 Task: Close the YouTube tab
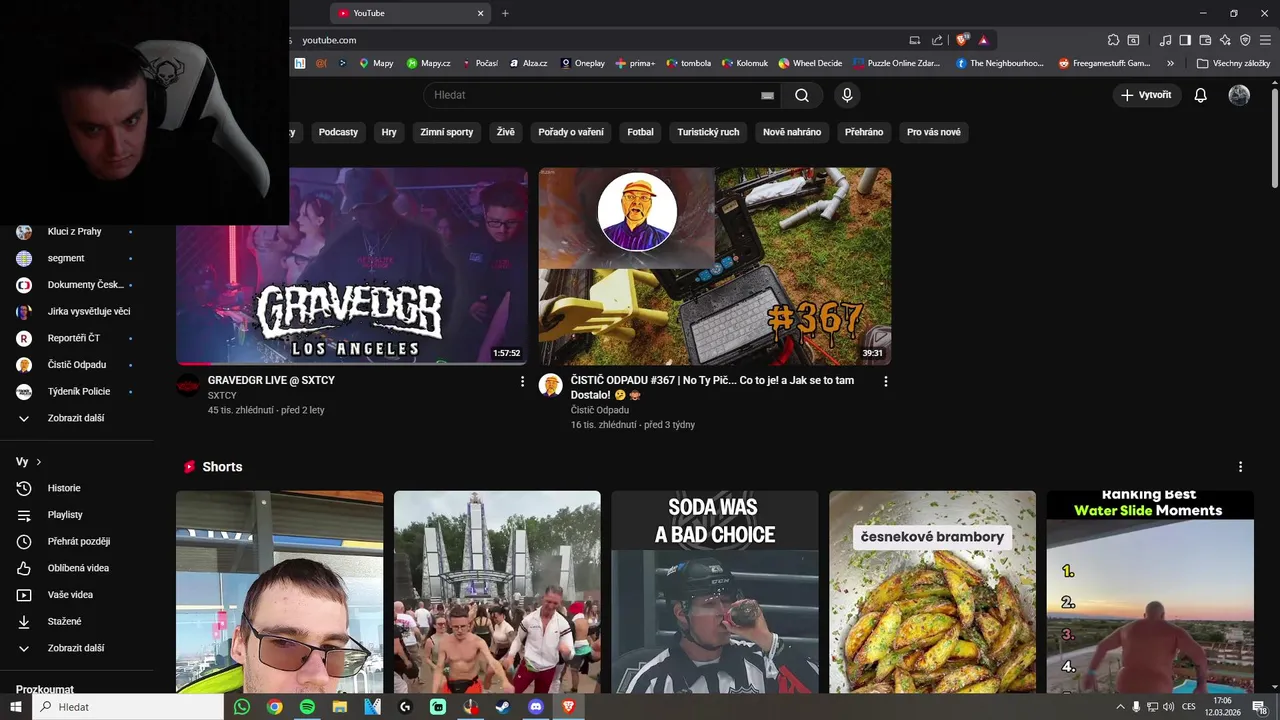(x=480, y=13)
